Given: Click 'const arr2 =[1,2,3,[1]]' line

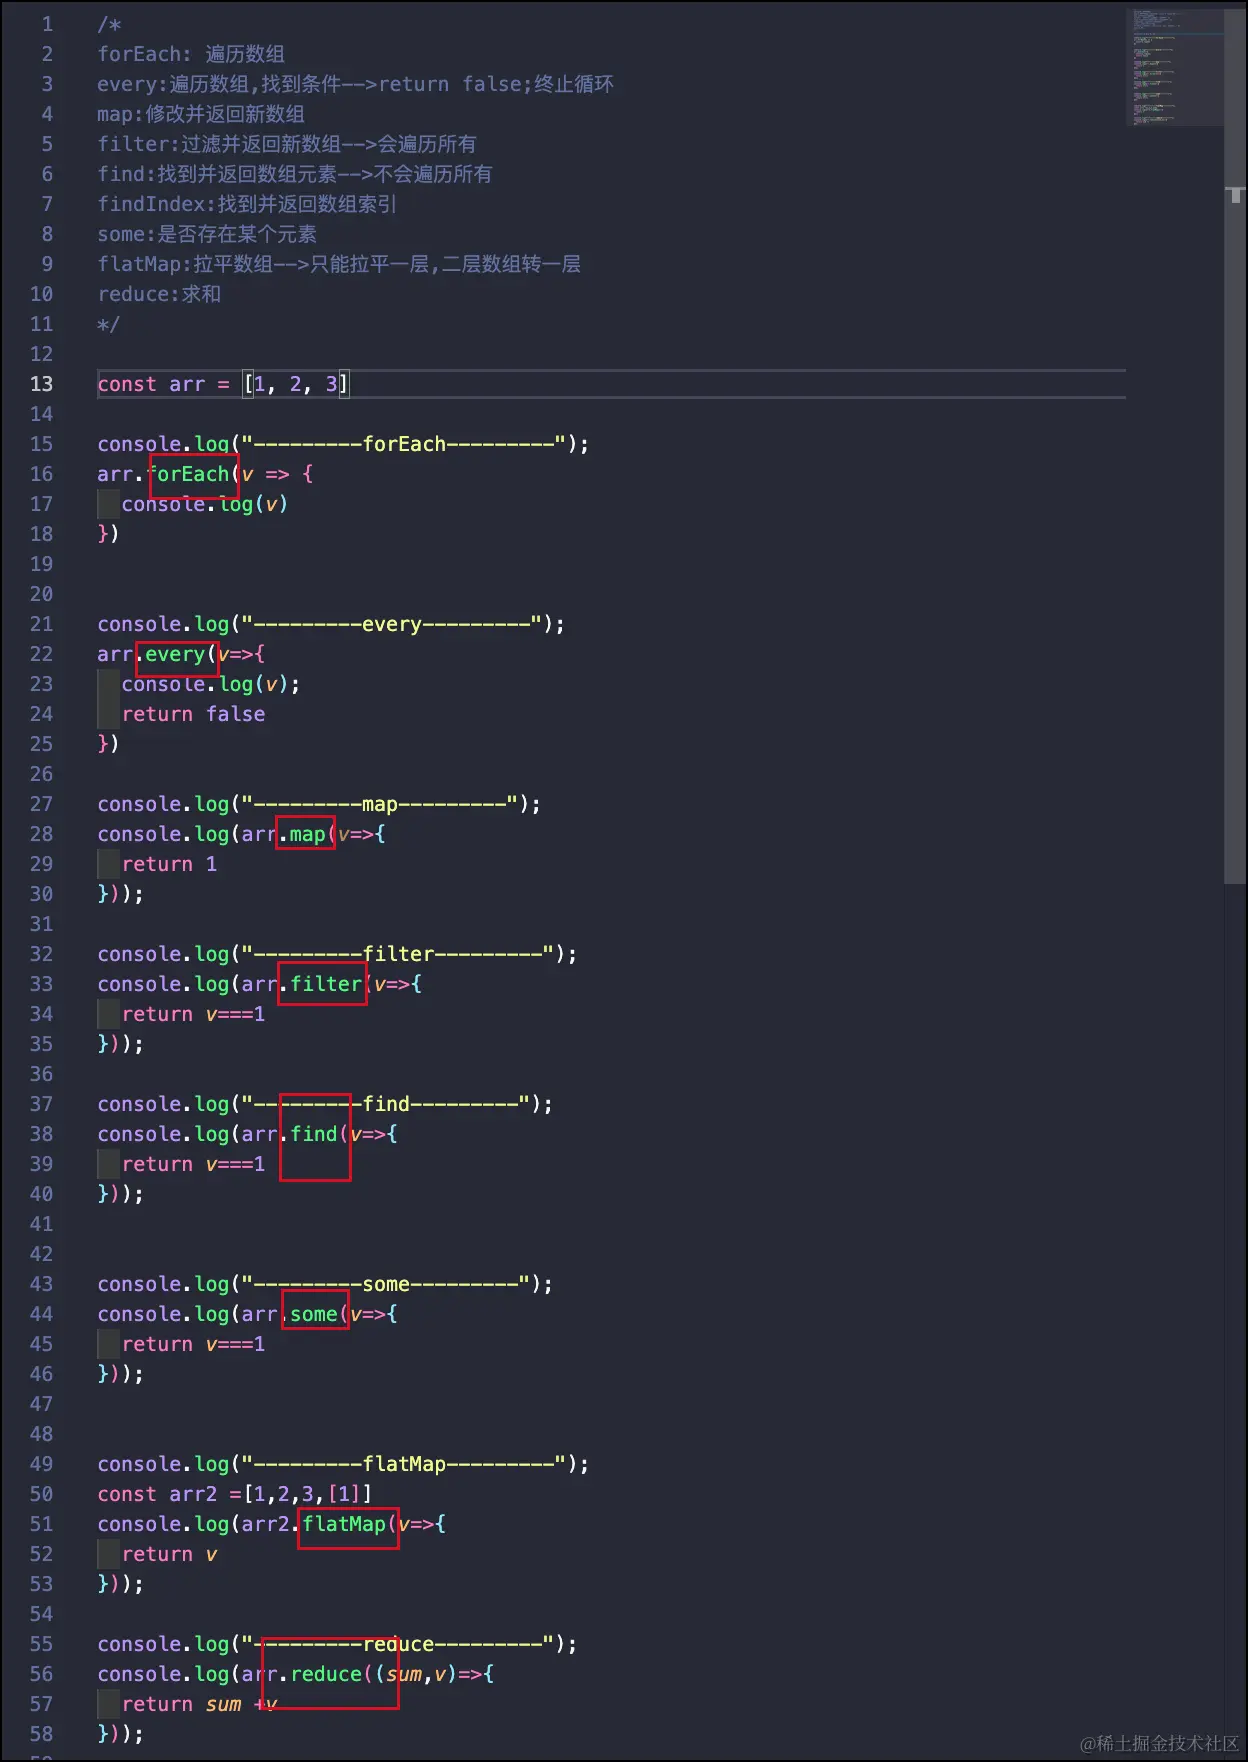Looking at the screenshot, I should pyautogui.click(x=235, y=1494).
